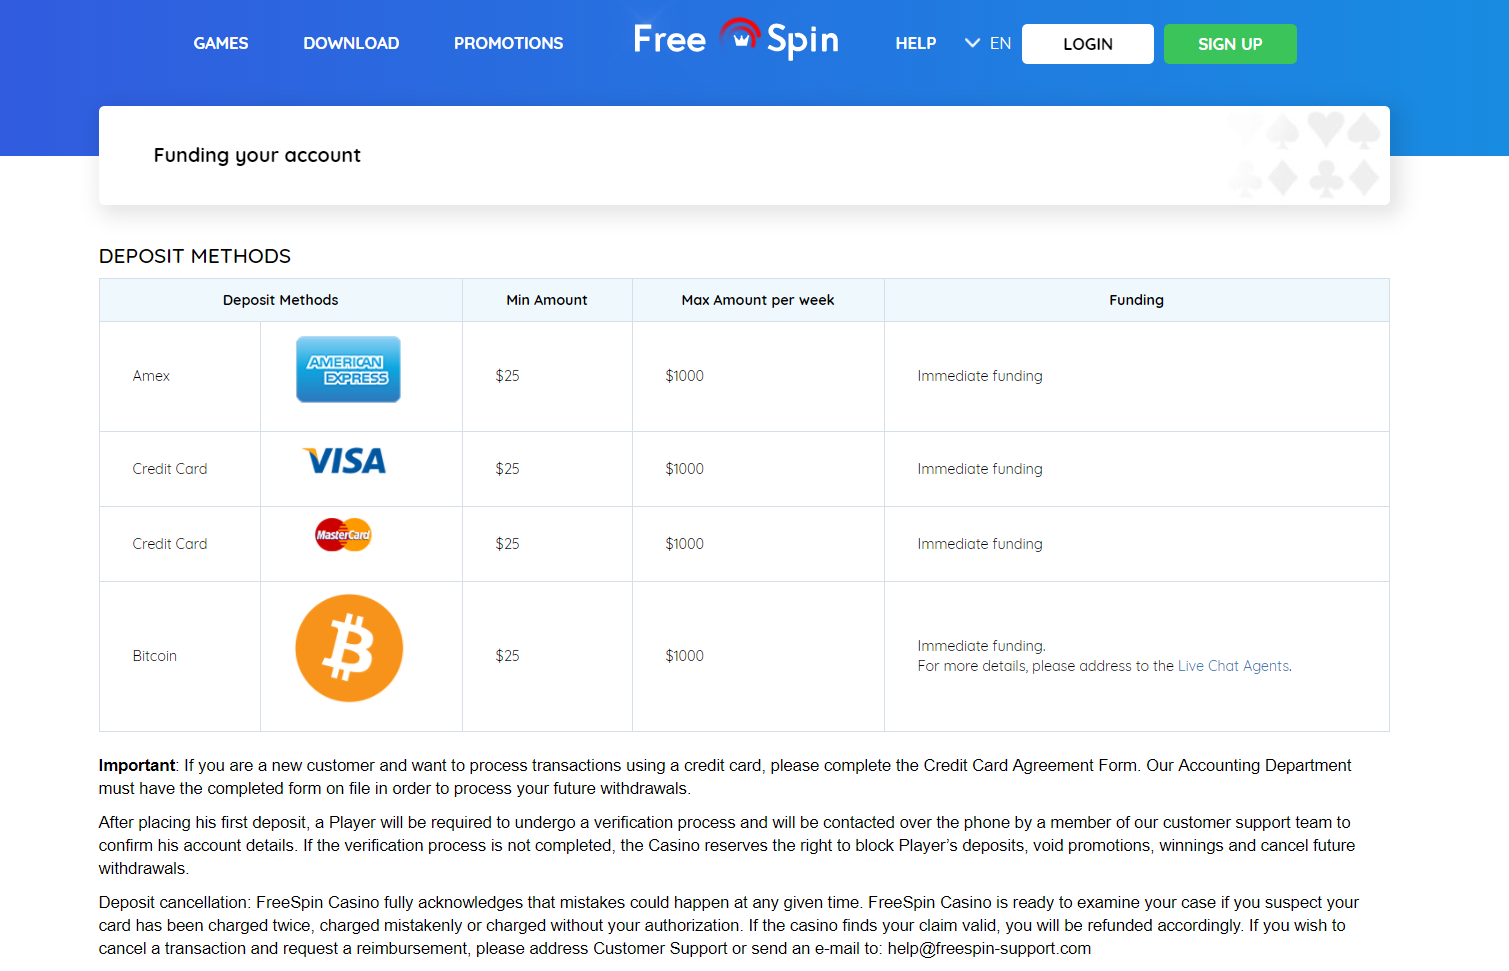This screenshot has width=1509, height=971.
Task: Open the DOWNLOAD menu item
Action: 351,43
